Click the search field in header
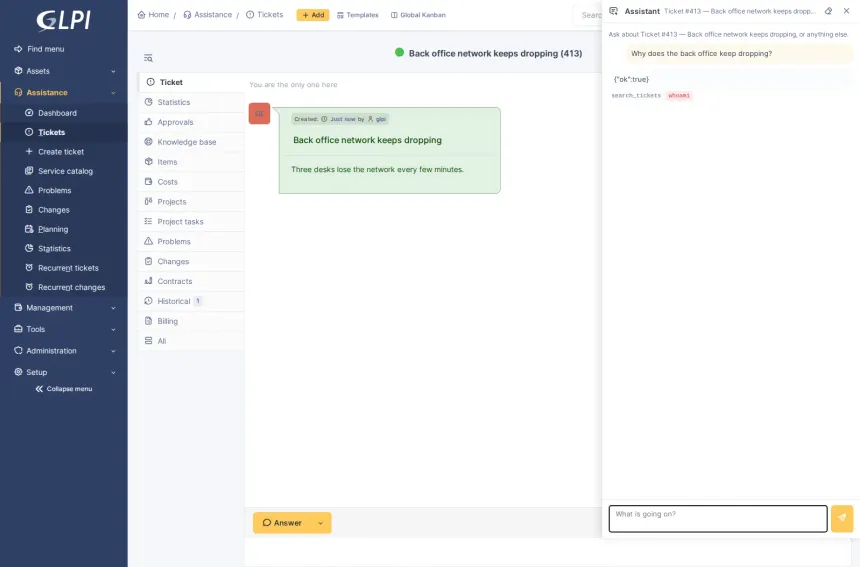 coord(587,15)
